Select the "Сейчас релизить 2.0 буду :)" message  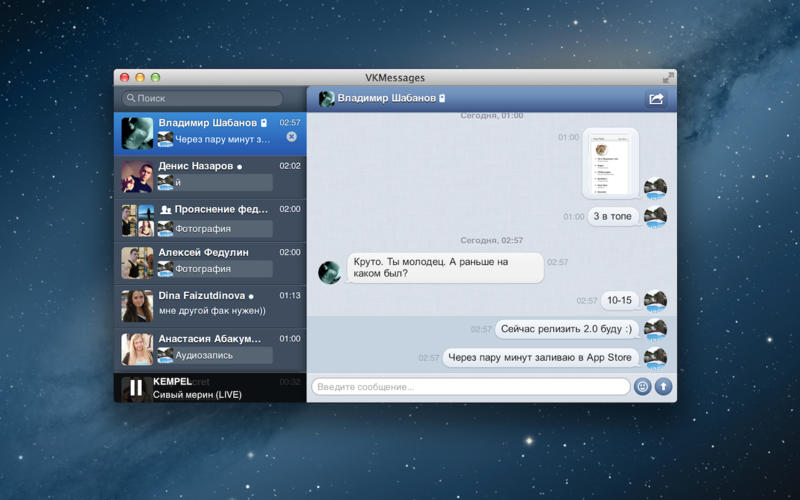point(566,329)
